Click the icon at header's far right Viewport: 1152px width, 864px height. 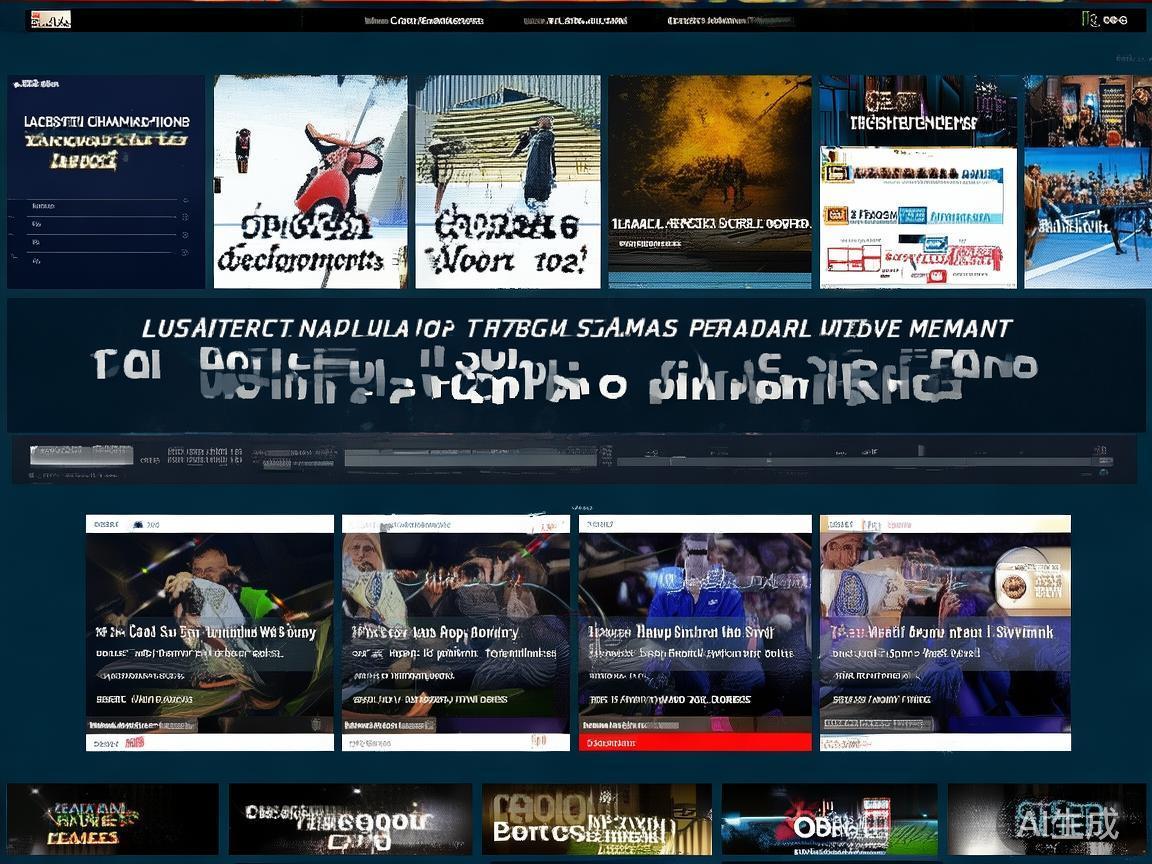(1106, 19)
